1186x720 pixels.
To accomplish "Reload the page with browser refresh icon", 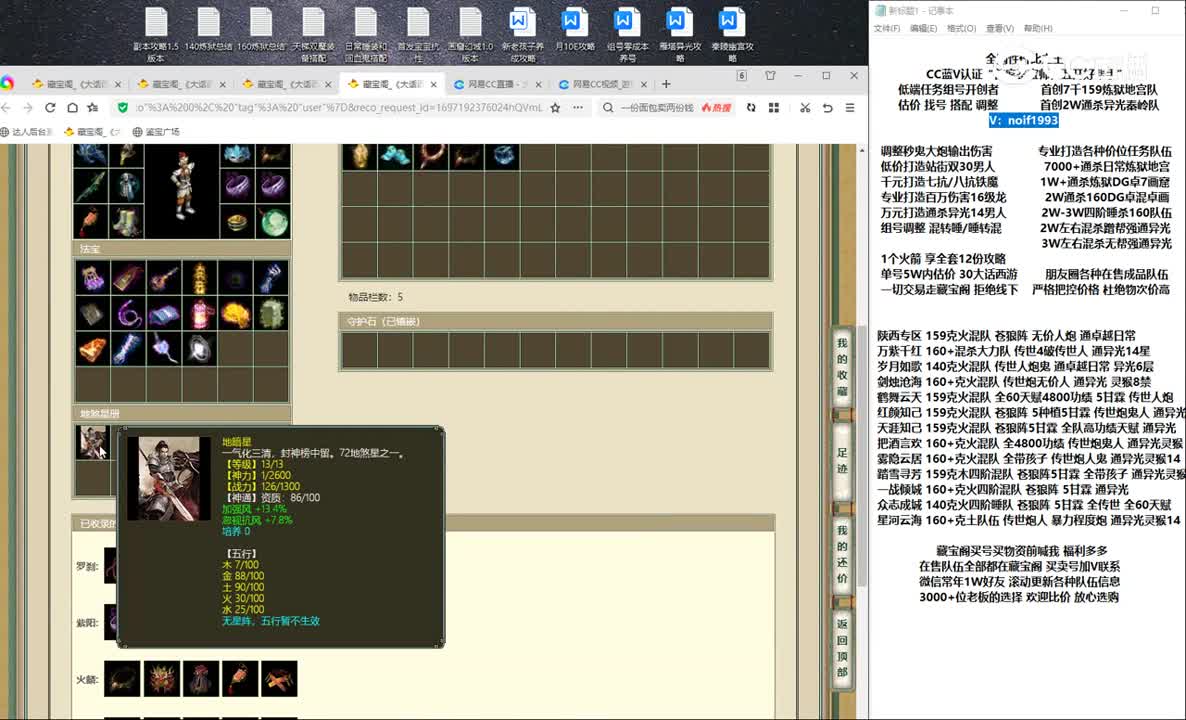I will point(50,108).
